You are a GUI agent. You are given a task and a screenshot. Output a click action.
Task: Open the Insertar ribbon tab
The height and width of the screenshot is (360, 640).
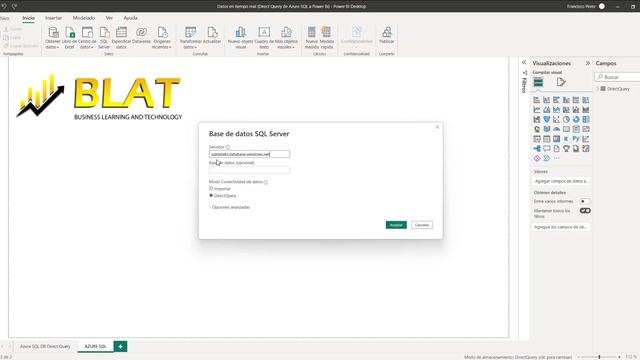[53, 18]
